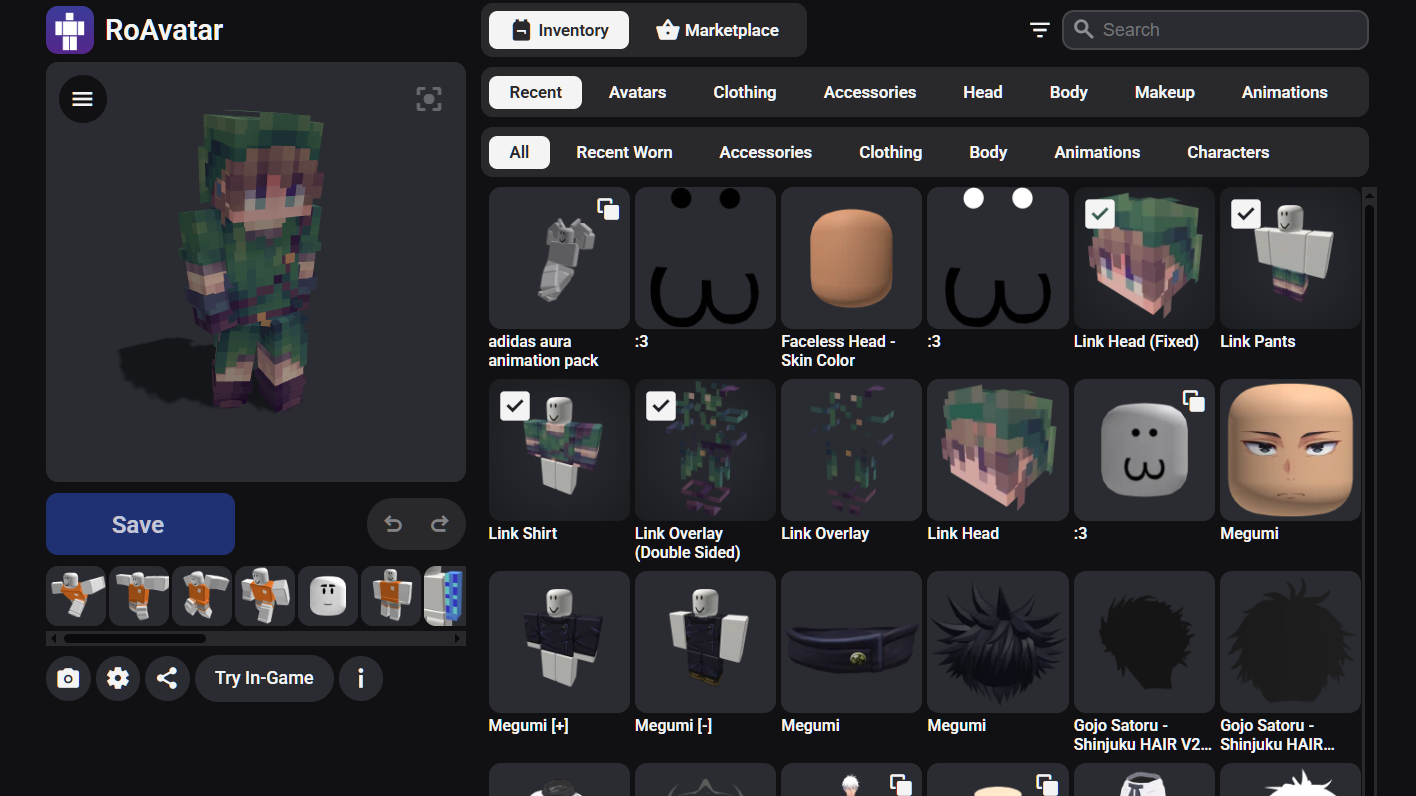Screen dimensions: 1416x796
Task: Click the share icon button
Action: coord(167,678)
